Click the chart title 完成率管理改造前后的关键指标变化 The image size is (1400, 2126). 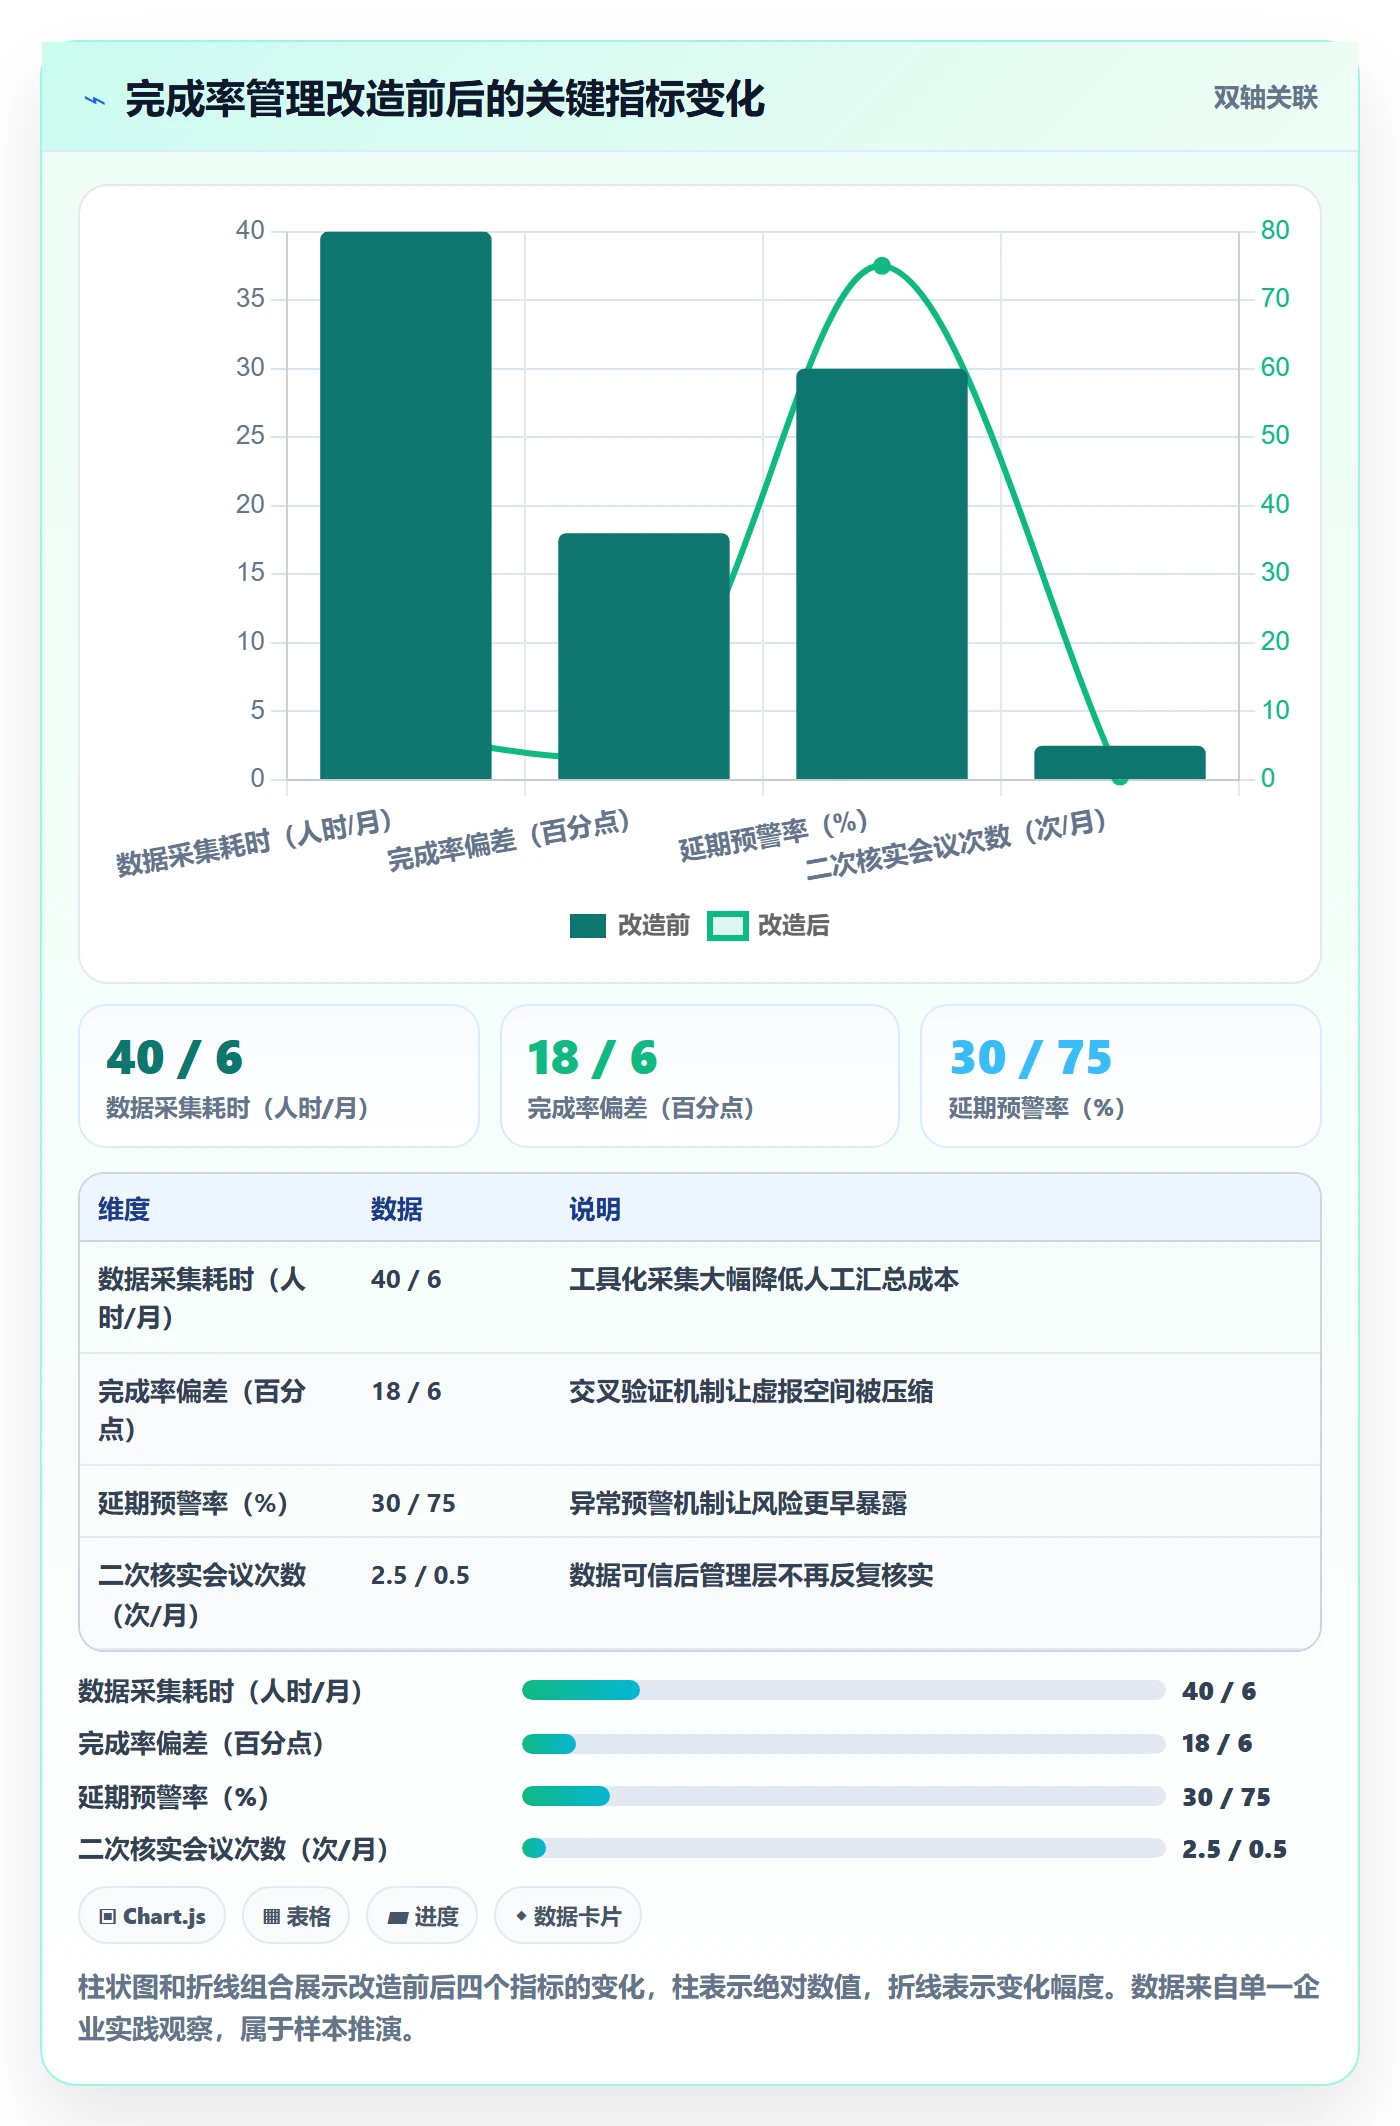pyautogui.click(x=445, y=99)
